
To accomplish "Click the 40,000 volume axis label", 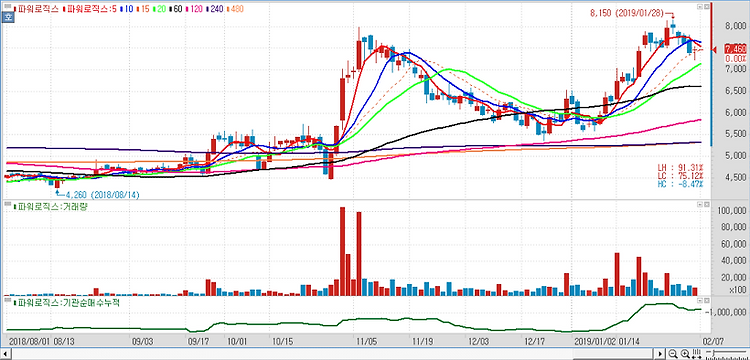I will click(733, 261).
